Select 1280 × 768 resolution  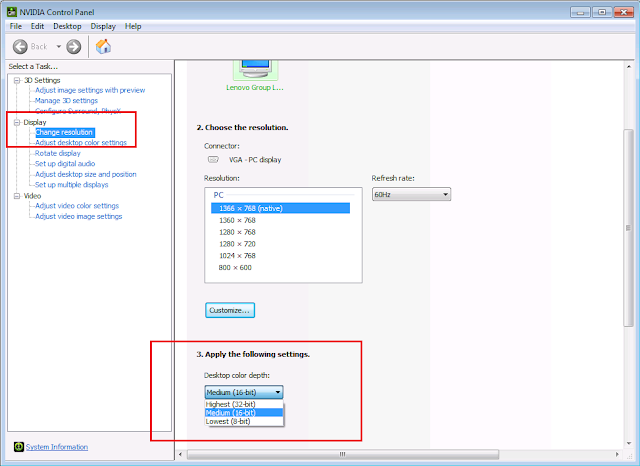point(237,232)
